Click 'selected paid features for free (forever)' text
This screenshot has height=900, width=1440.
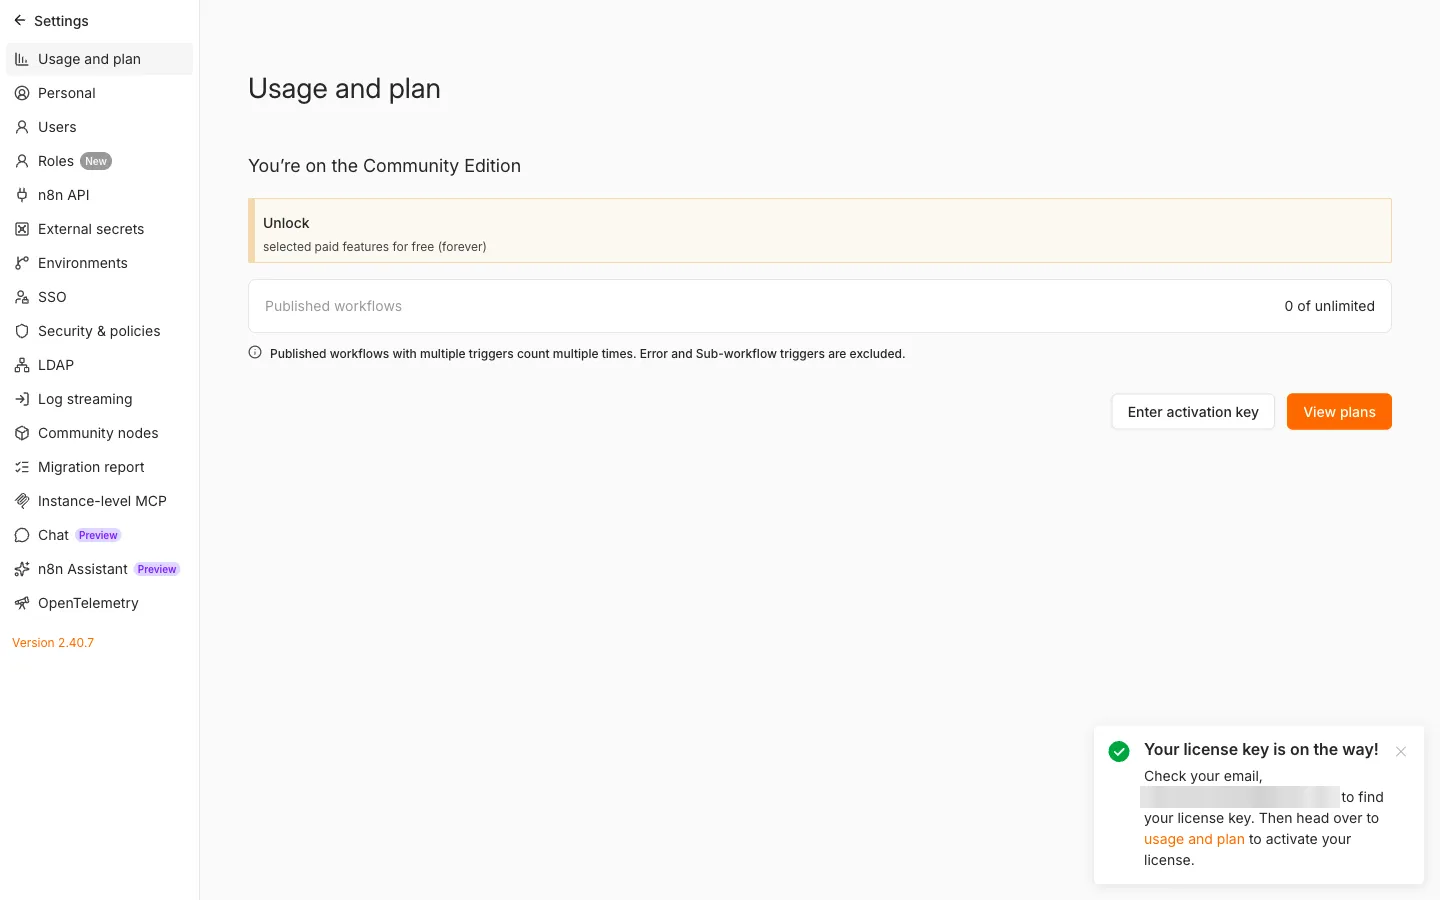pyautogui.click(x=374, y=247)
